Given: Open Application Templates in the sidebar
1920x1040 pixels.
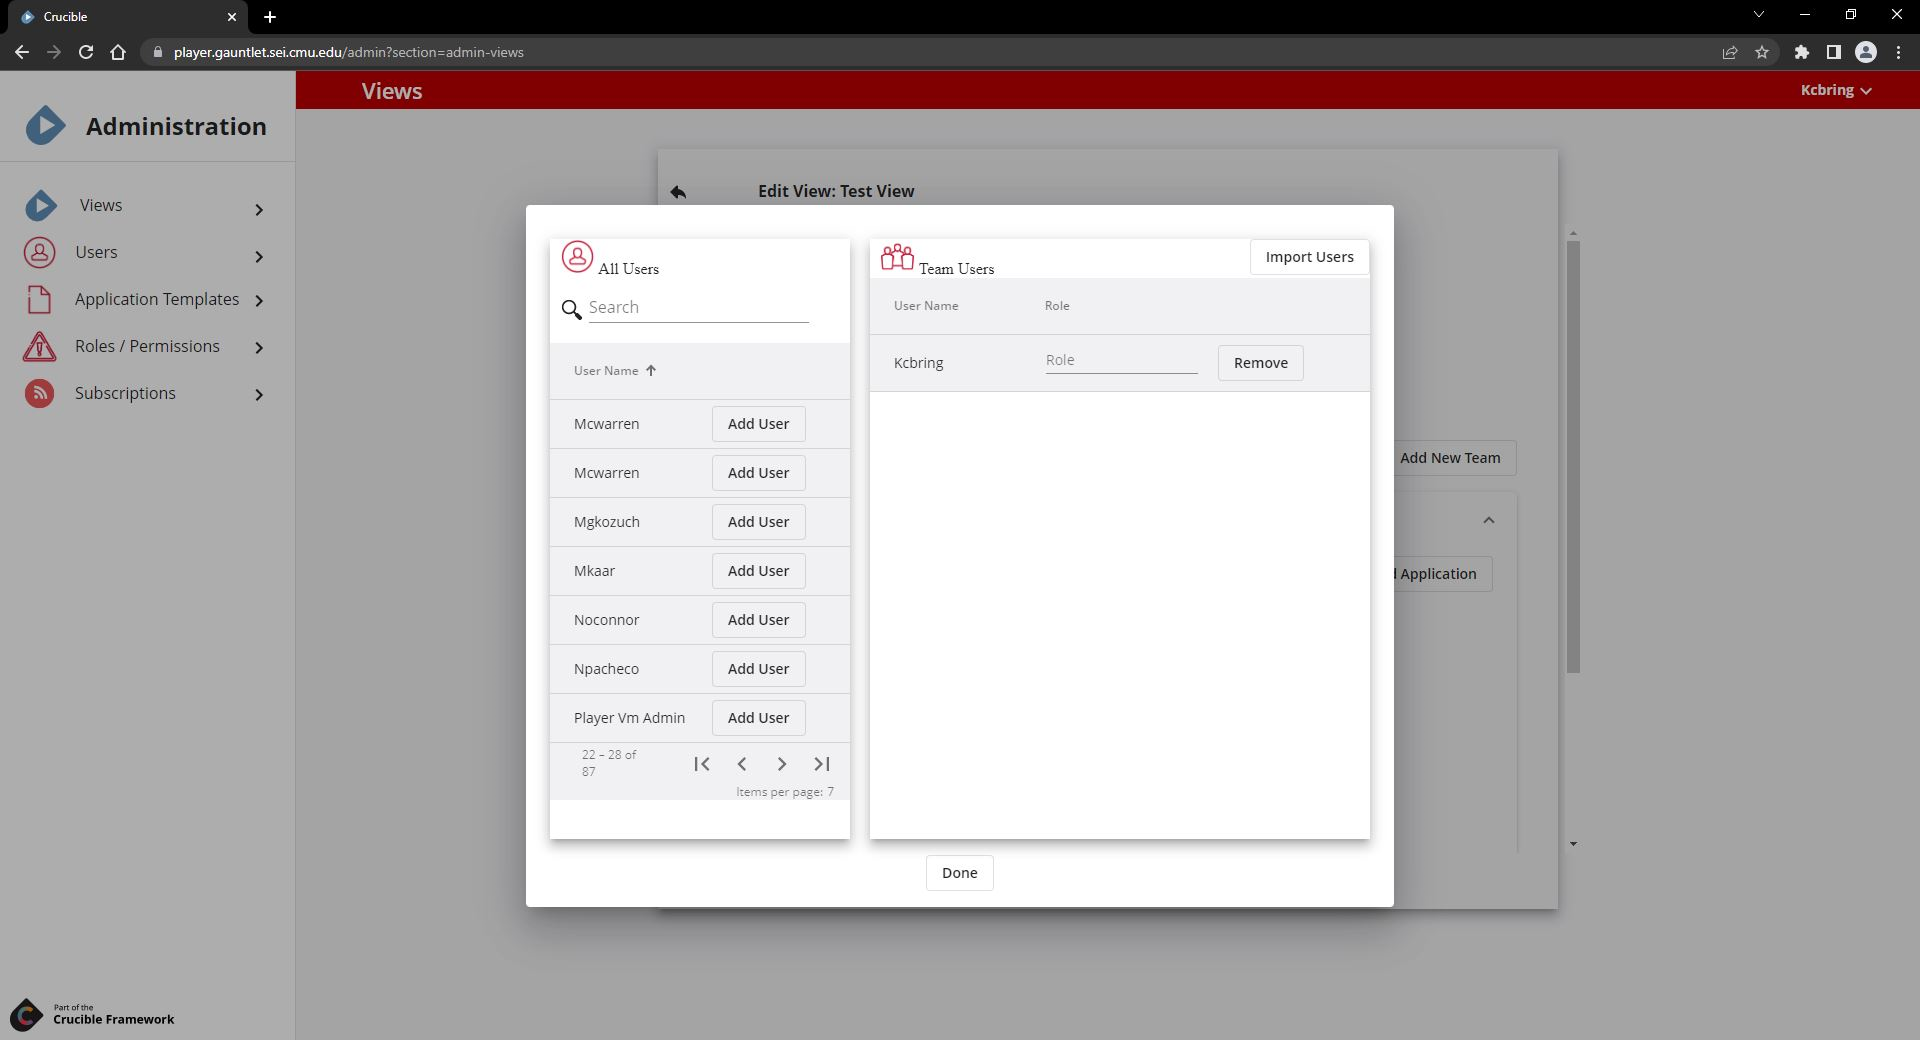Looking at the screenshot, I should click(156, 299).
